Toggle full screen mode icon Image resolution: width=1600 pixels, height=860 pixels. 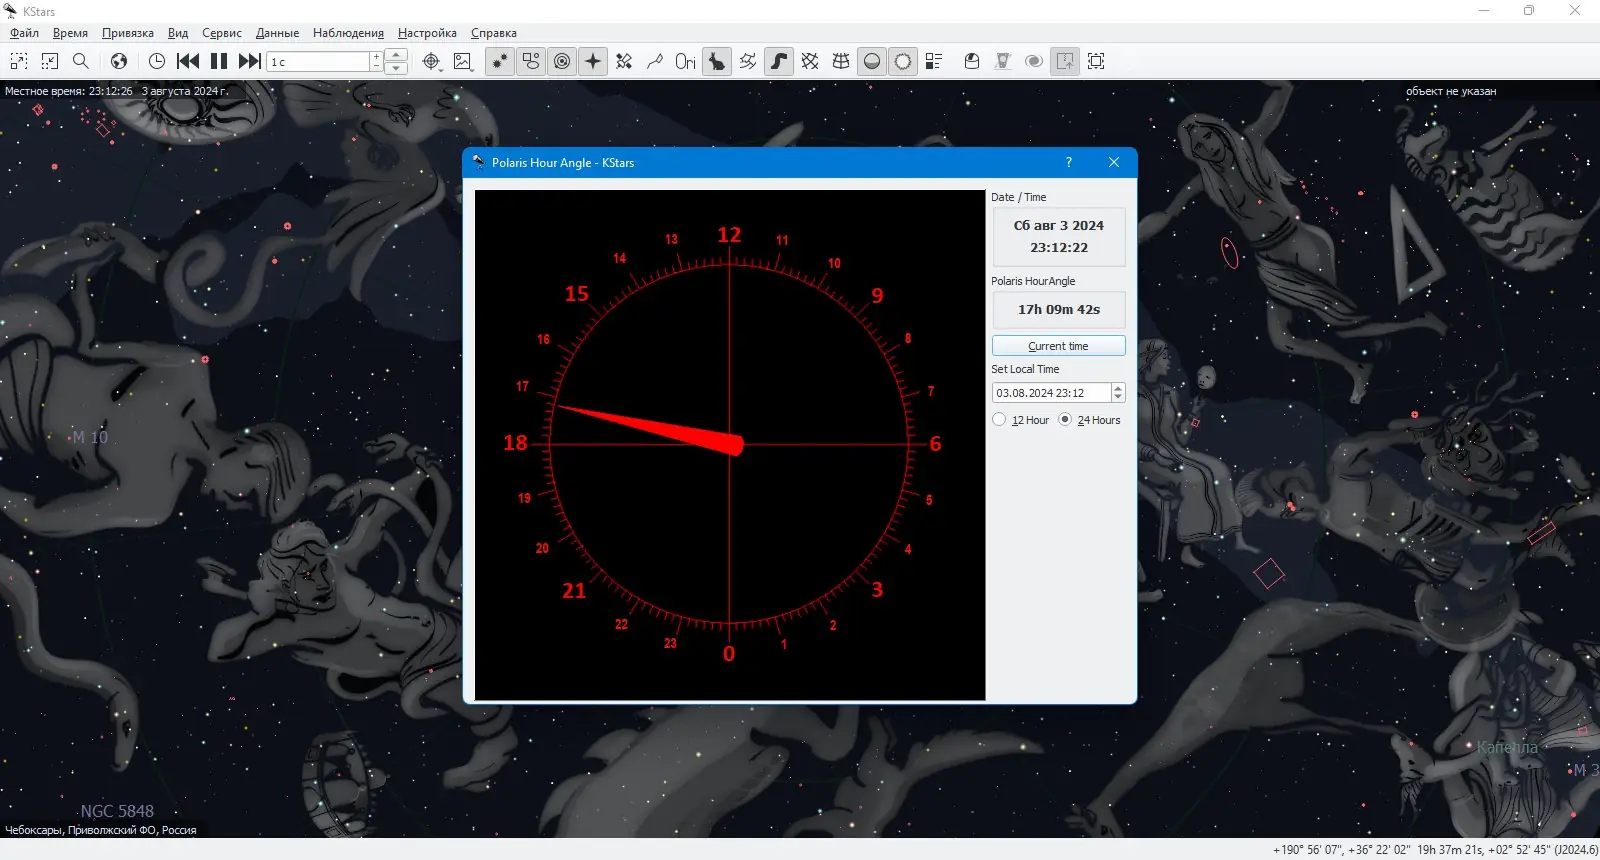(1096, 61)
